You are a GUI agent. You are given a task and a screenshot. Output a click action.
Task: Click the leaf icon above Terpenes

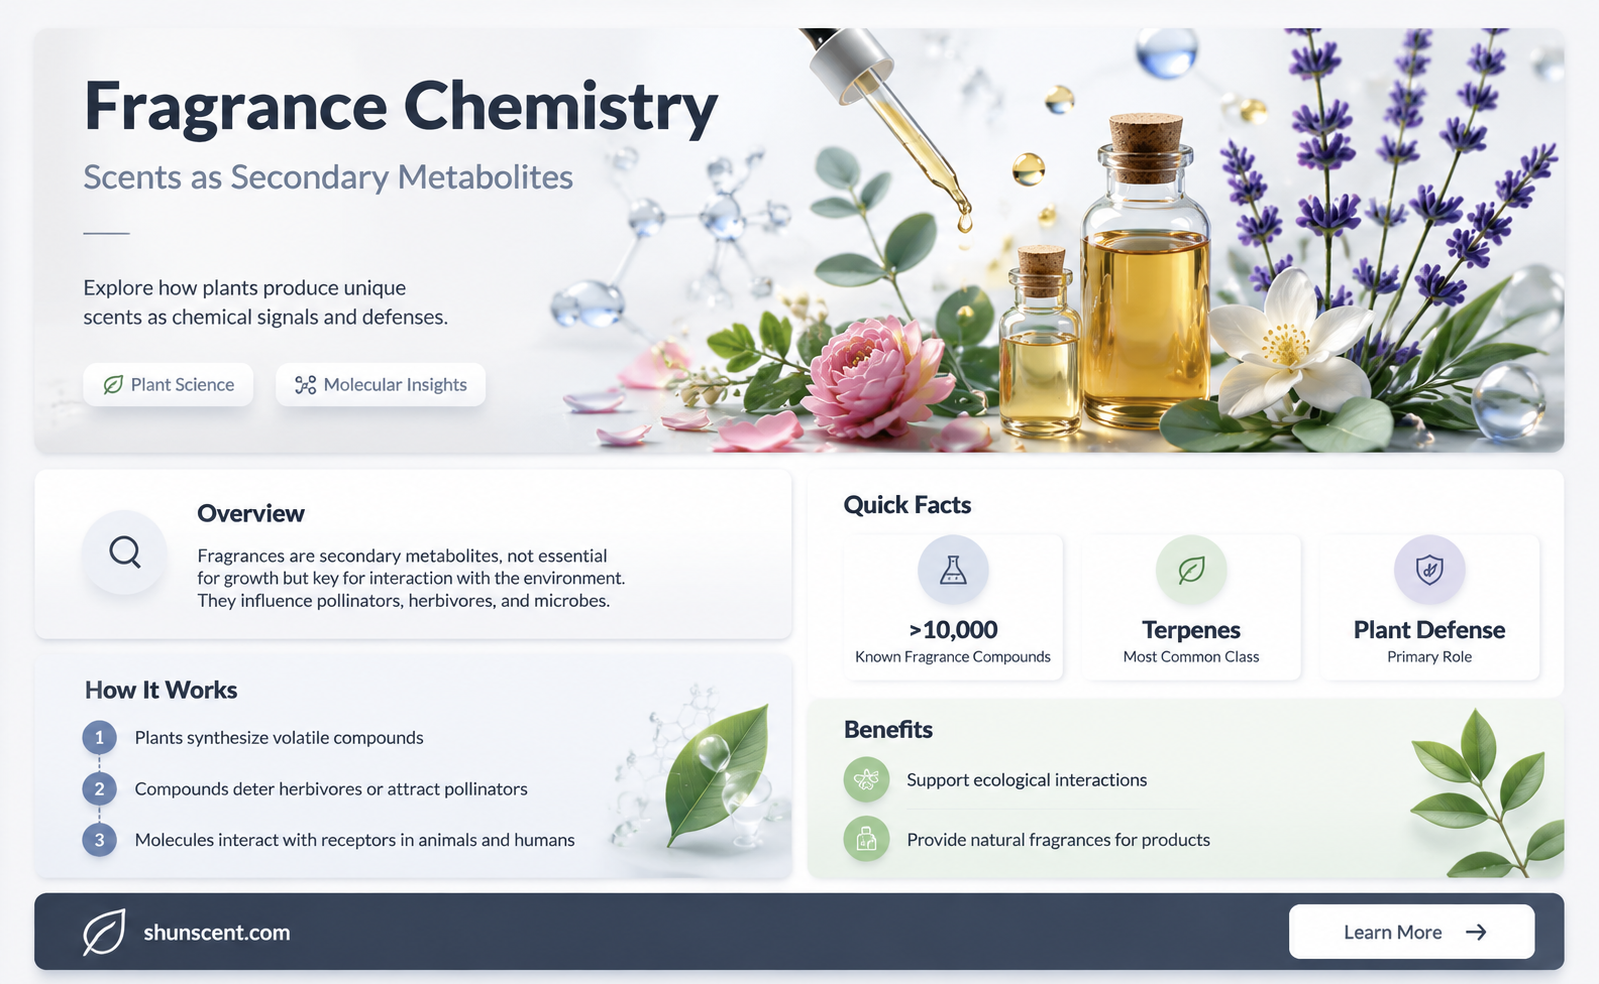pyautogui.click(x=1191, y=570)
